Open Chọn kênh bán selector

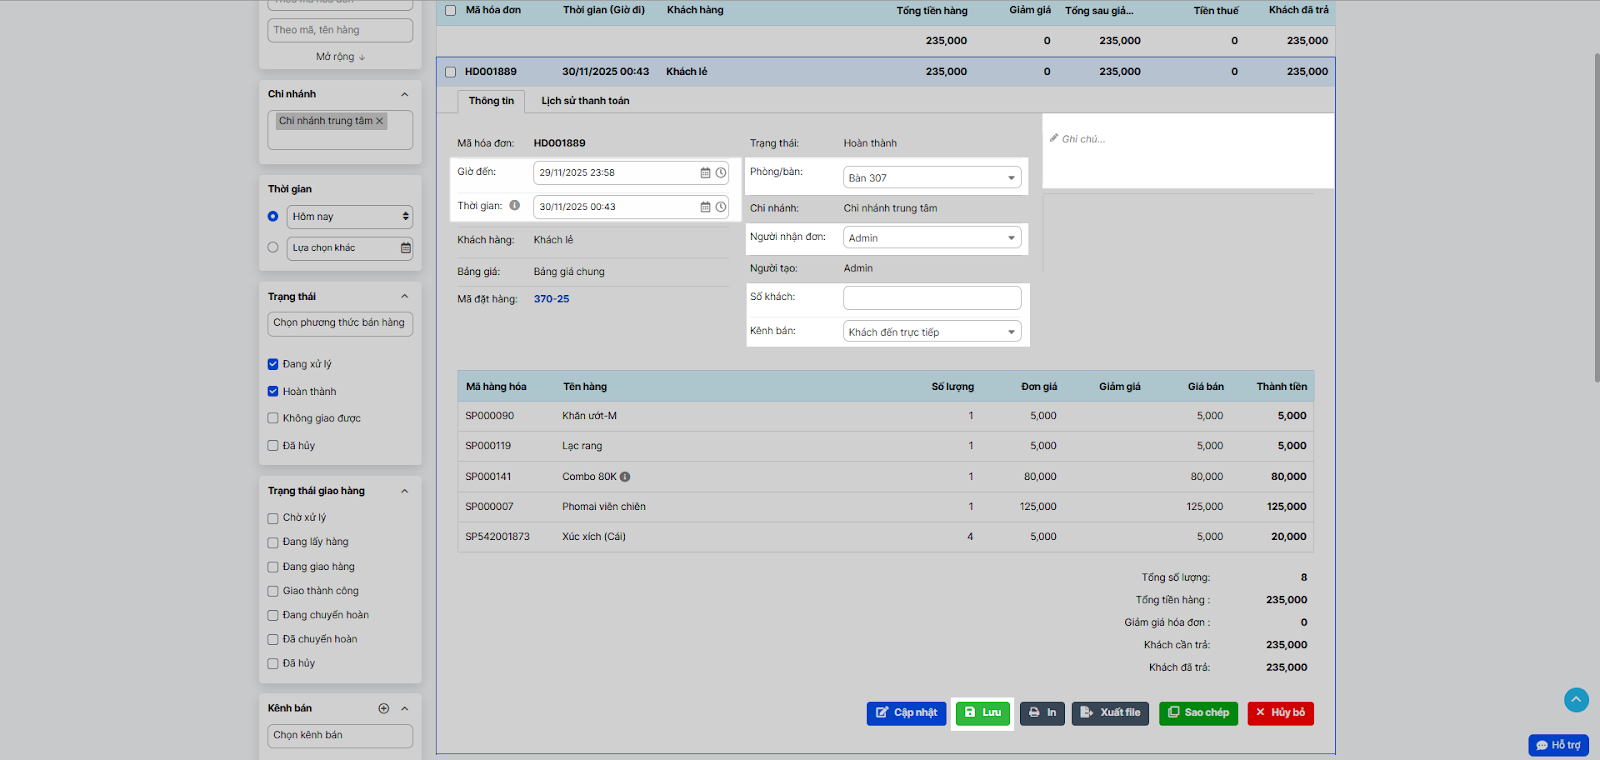(340, 735)
